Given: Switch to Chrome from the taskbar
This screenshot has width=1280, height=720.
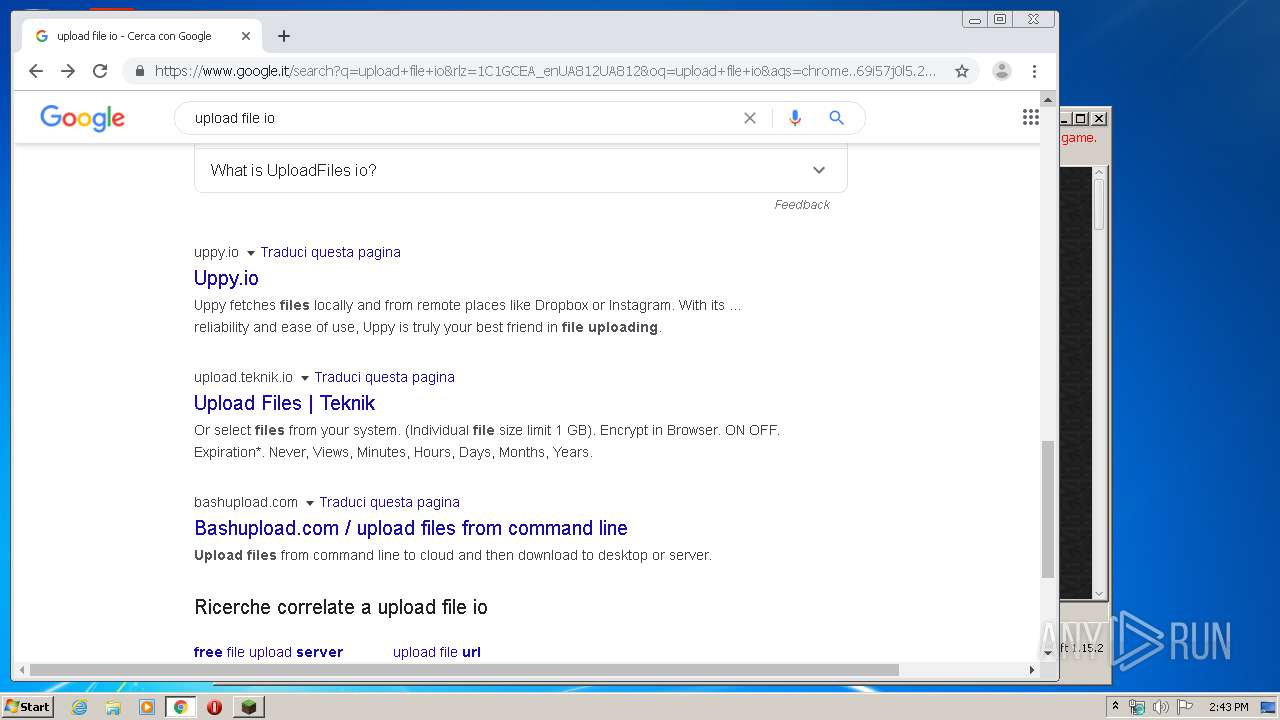Looking at the screenshot, I should pos(181,707).
